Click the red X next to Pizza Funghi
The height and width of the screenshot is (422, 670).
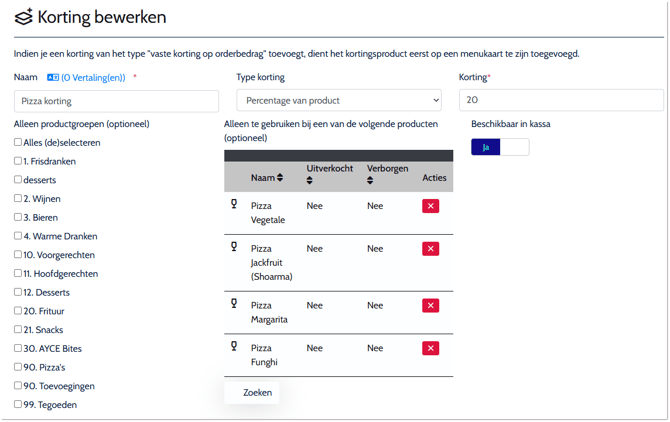tap(430, 348)
